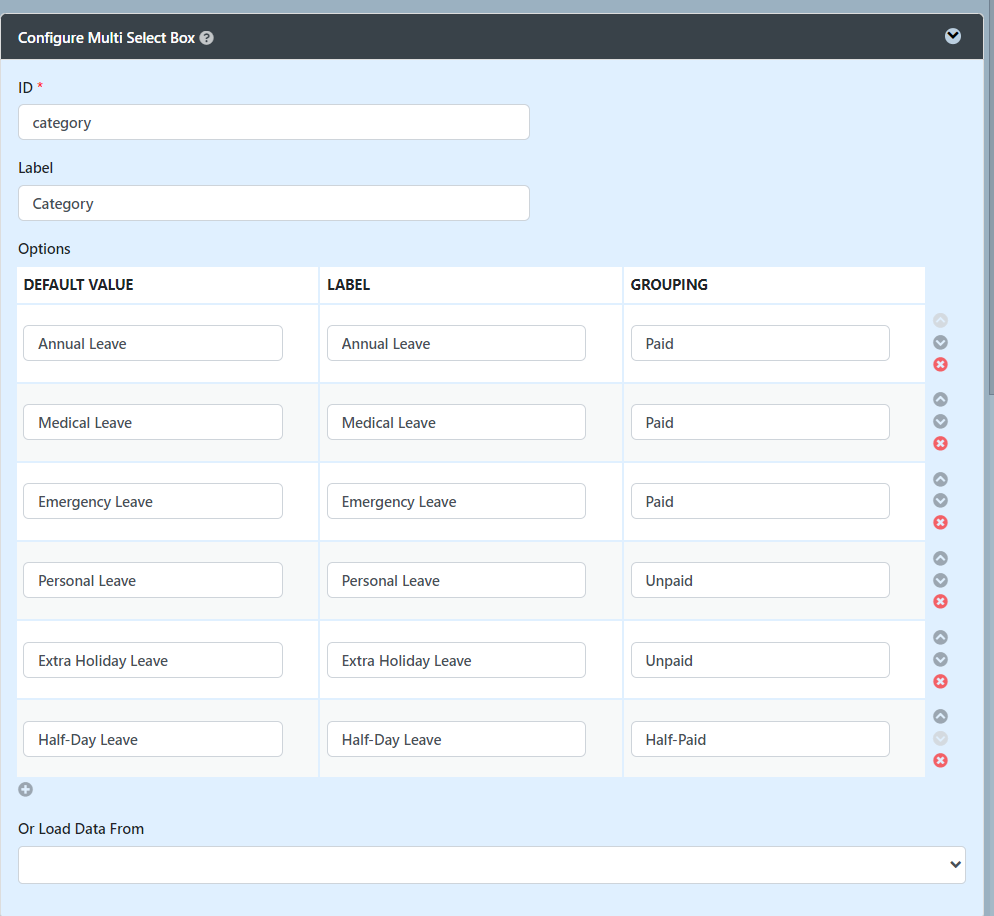Remove the Medical Leave option row
The height and width of the screenshot is (916, 994).
click(x=940, y=444)
